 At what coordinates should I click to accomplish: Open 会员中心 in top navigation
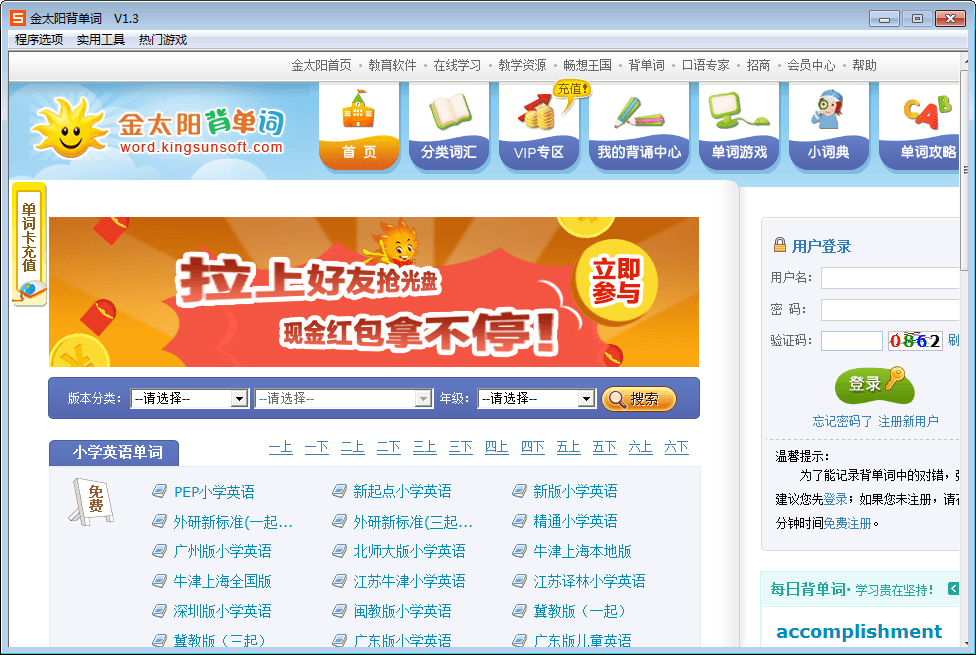[811, 65]
